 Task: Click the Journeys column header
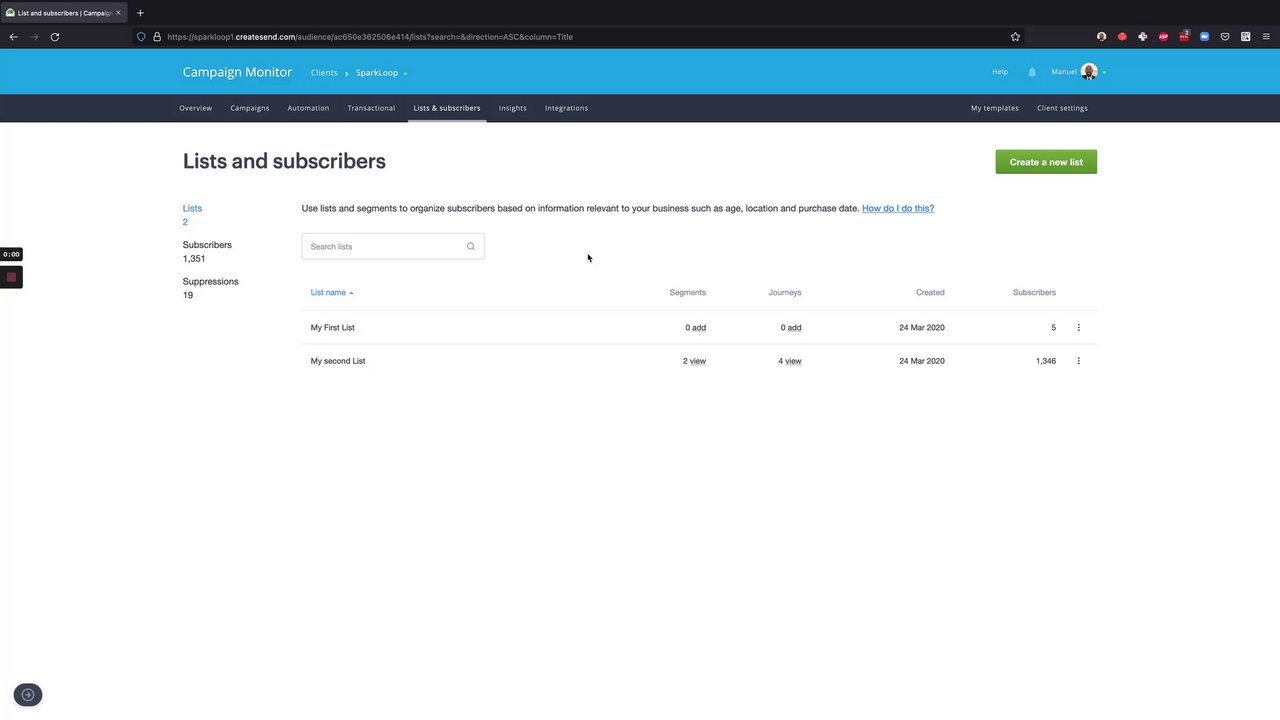tap(785, 293)
